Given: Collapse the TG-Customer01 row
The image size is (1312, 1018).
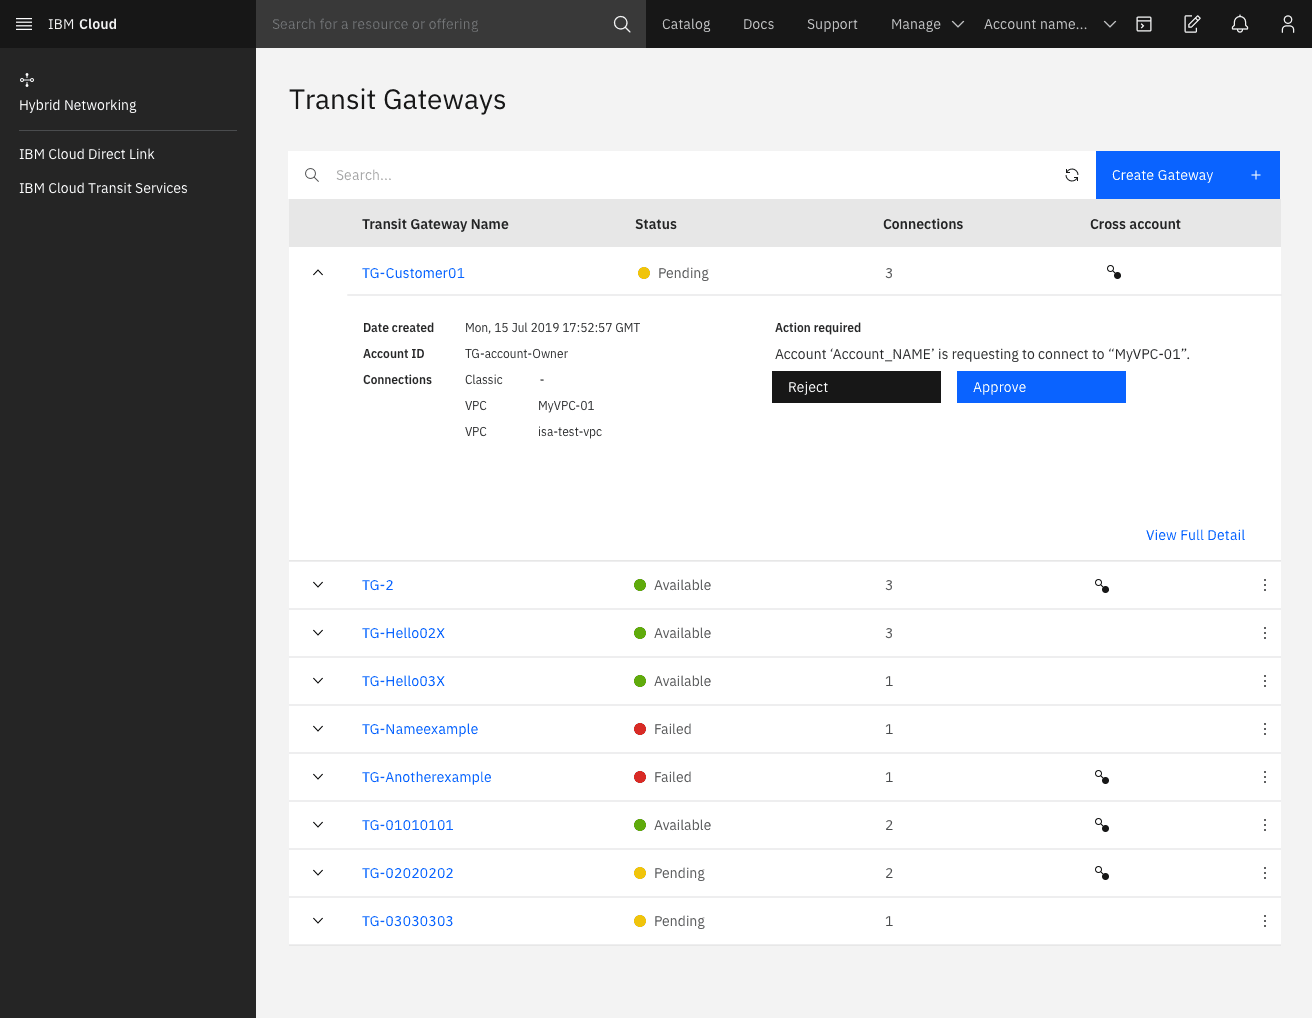Looking at the screenshot, I should (318, 272).
